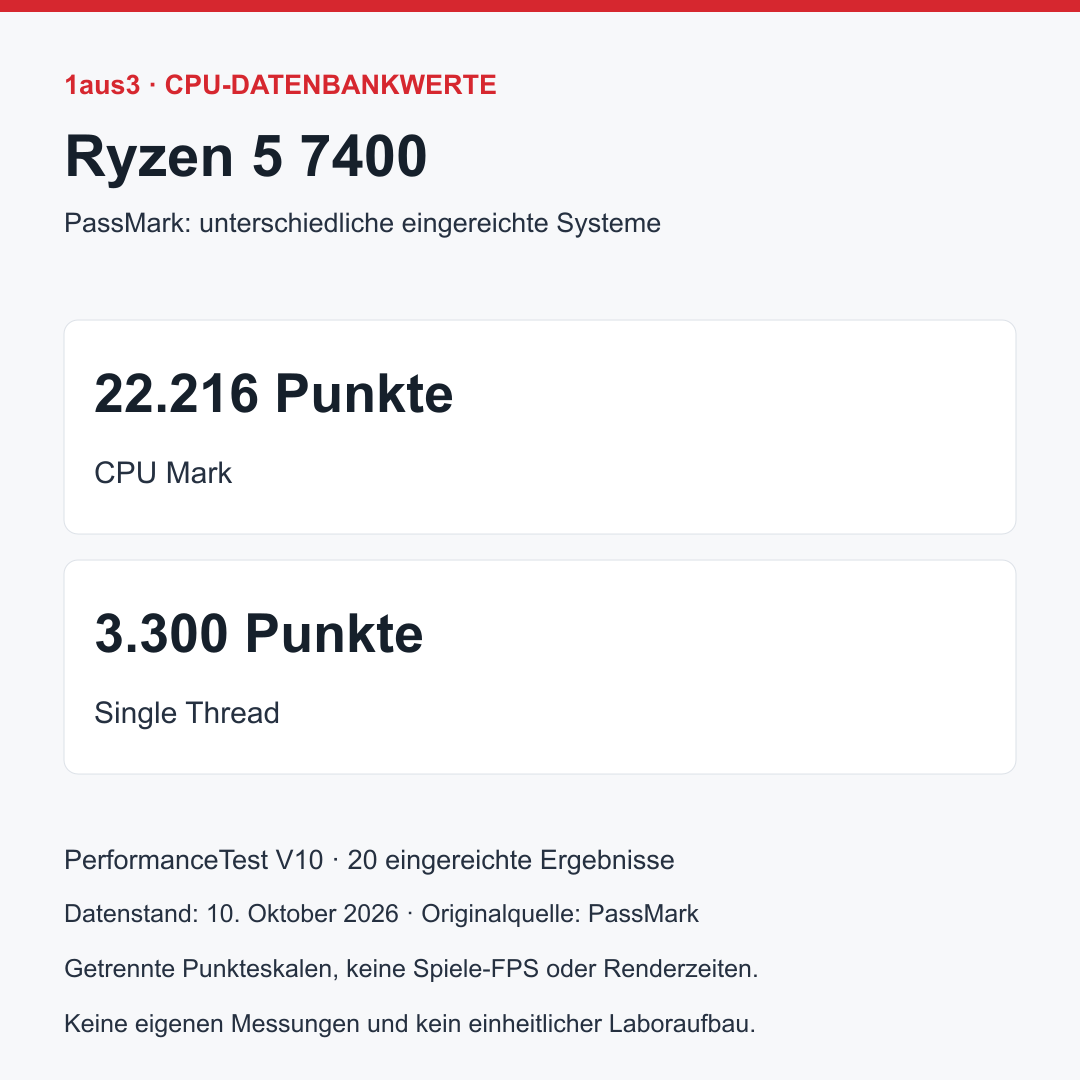Click the '22.216 Punkte' score value
The width and height of the screenshot is (1080, 1080).
[x=273, y=394]
